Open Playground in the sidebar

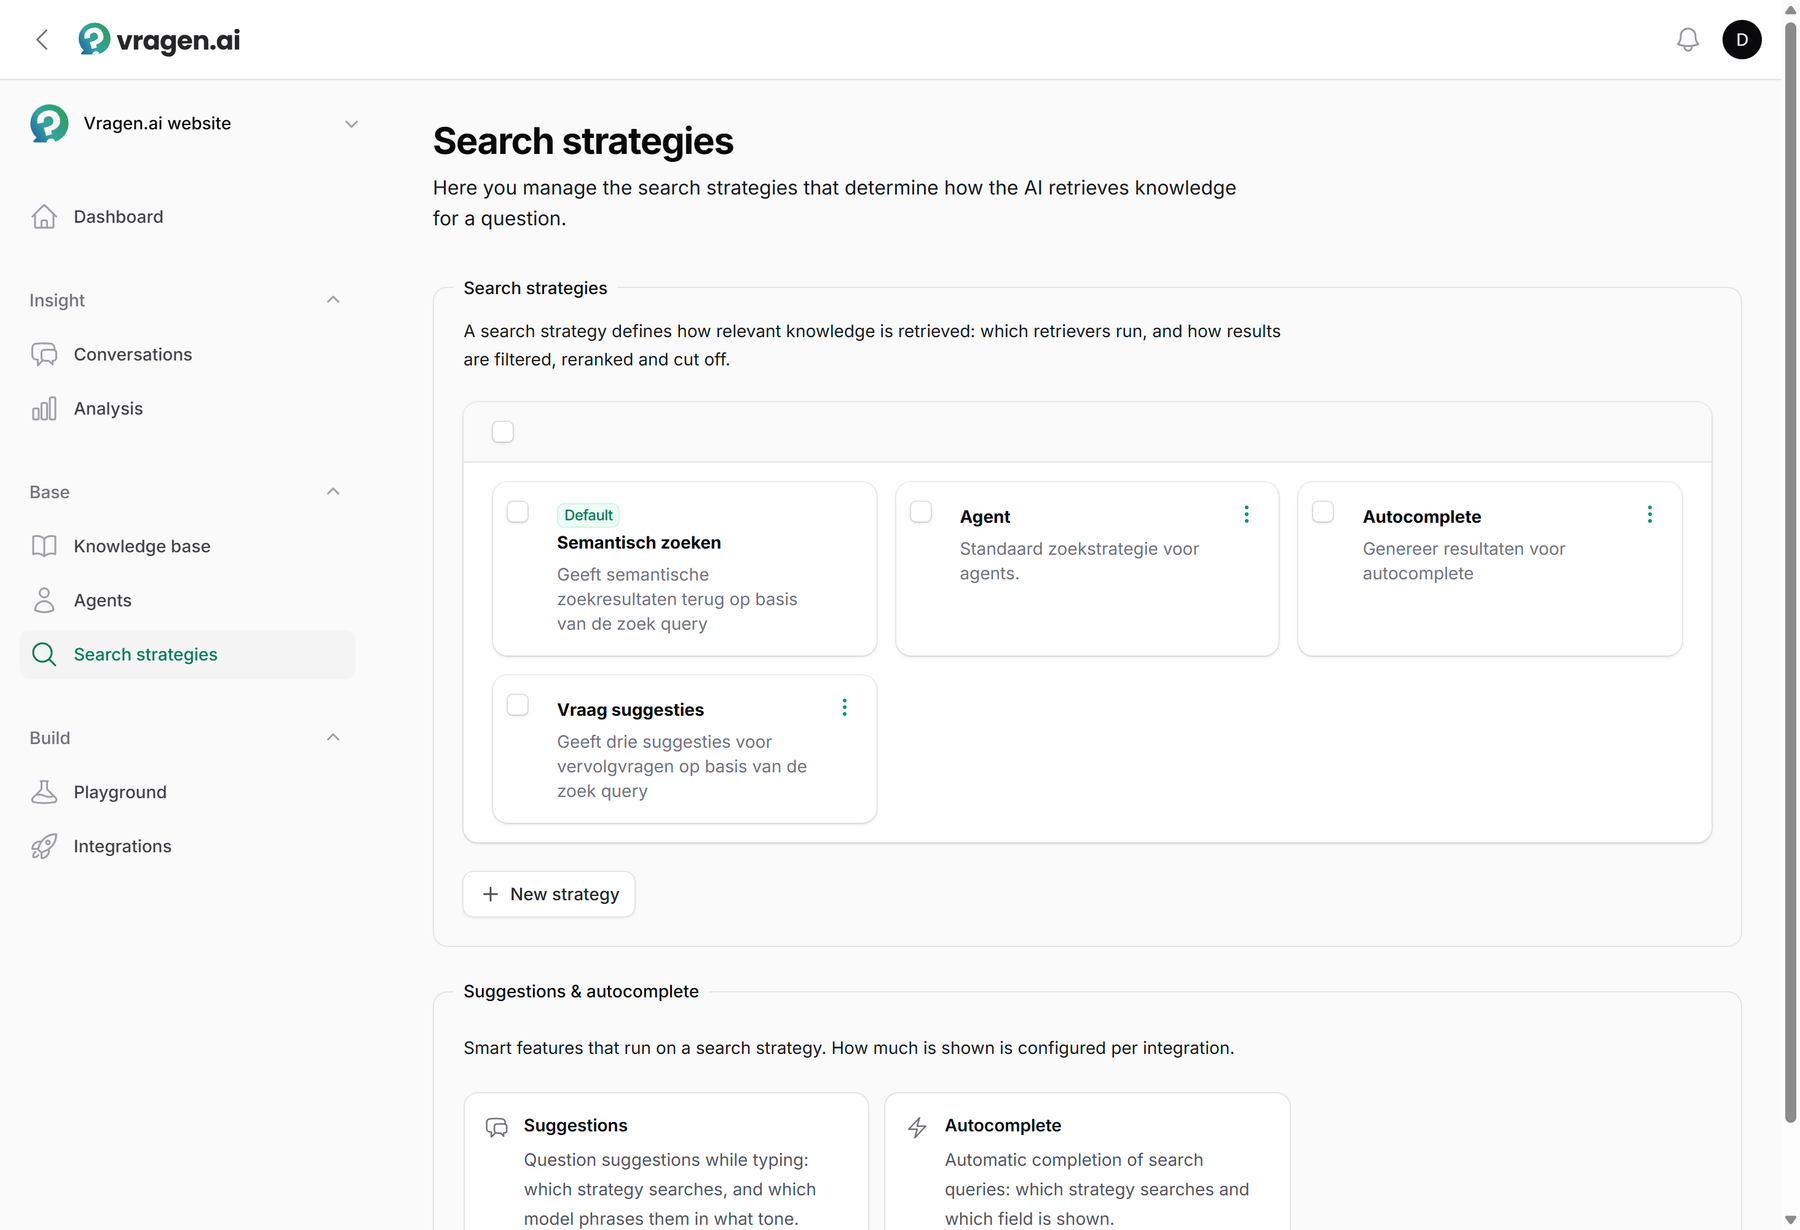pos(187,792)
